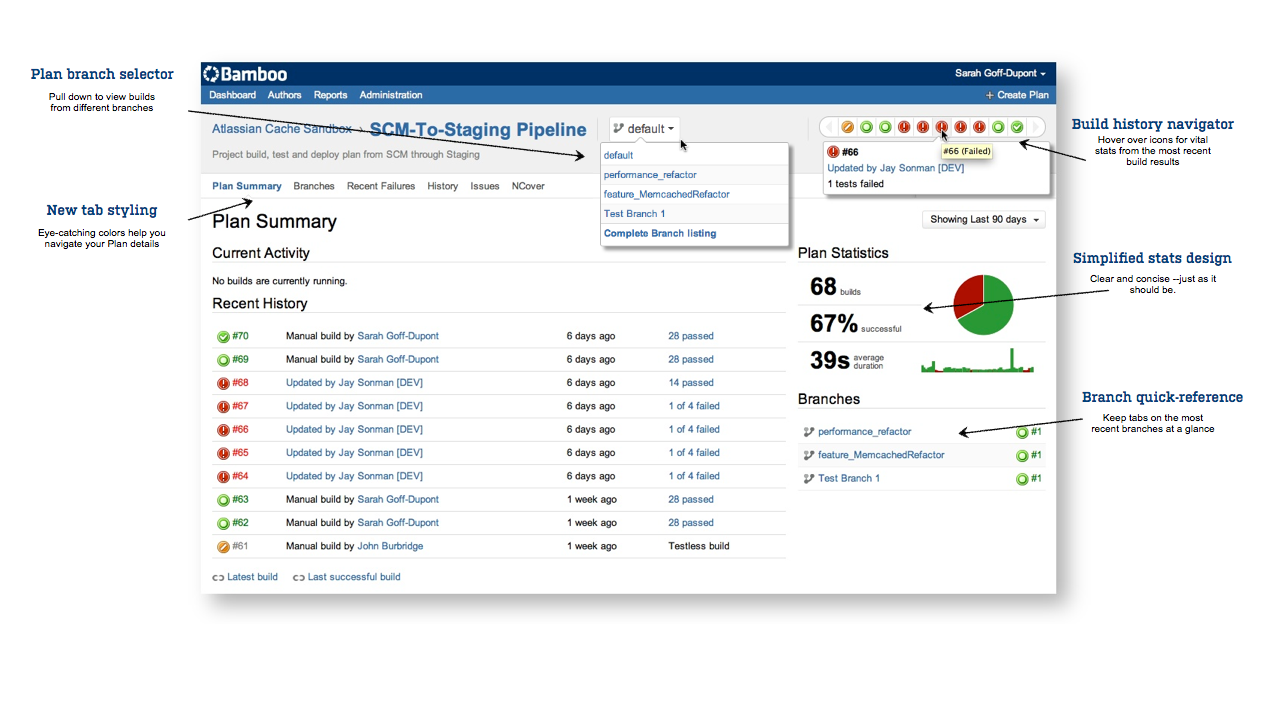1280x720 pixels.
Task: Open the History tab
Action: 442,186
